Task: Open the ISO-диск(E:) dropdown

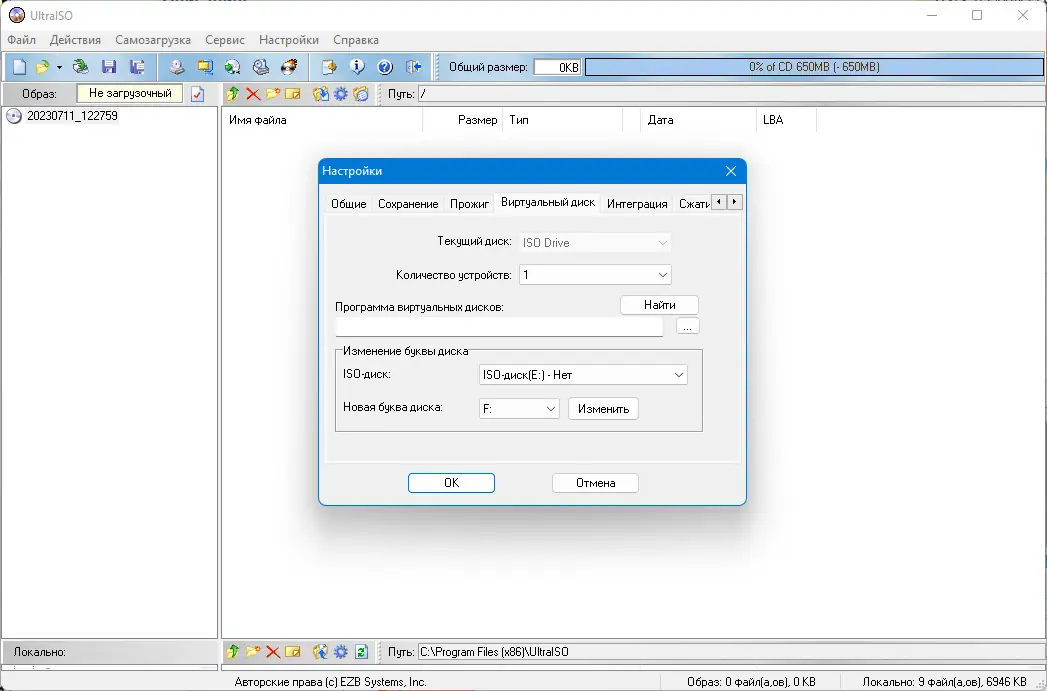Action: coord(583,375)
